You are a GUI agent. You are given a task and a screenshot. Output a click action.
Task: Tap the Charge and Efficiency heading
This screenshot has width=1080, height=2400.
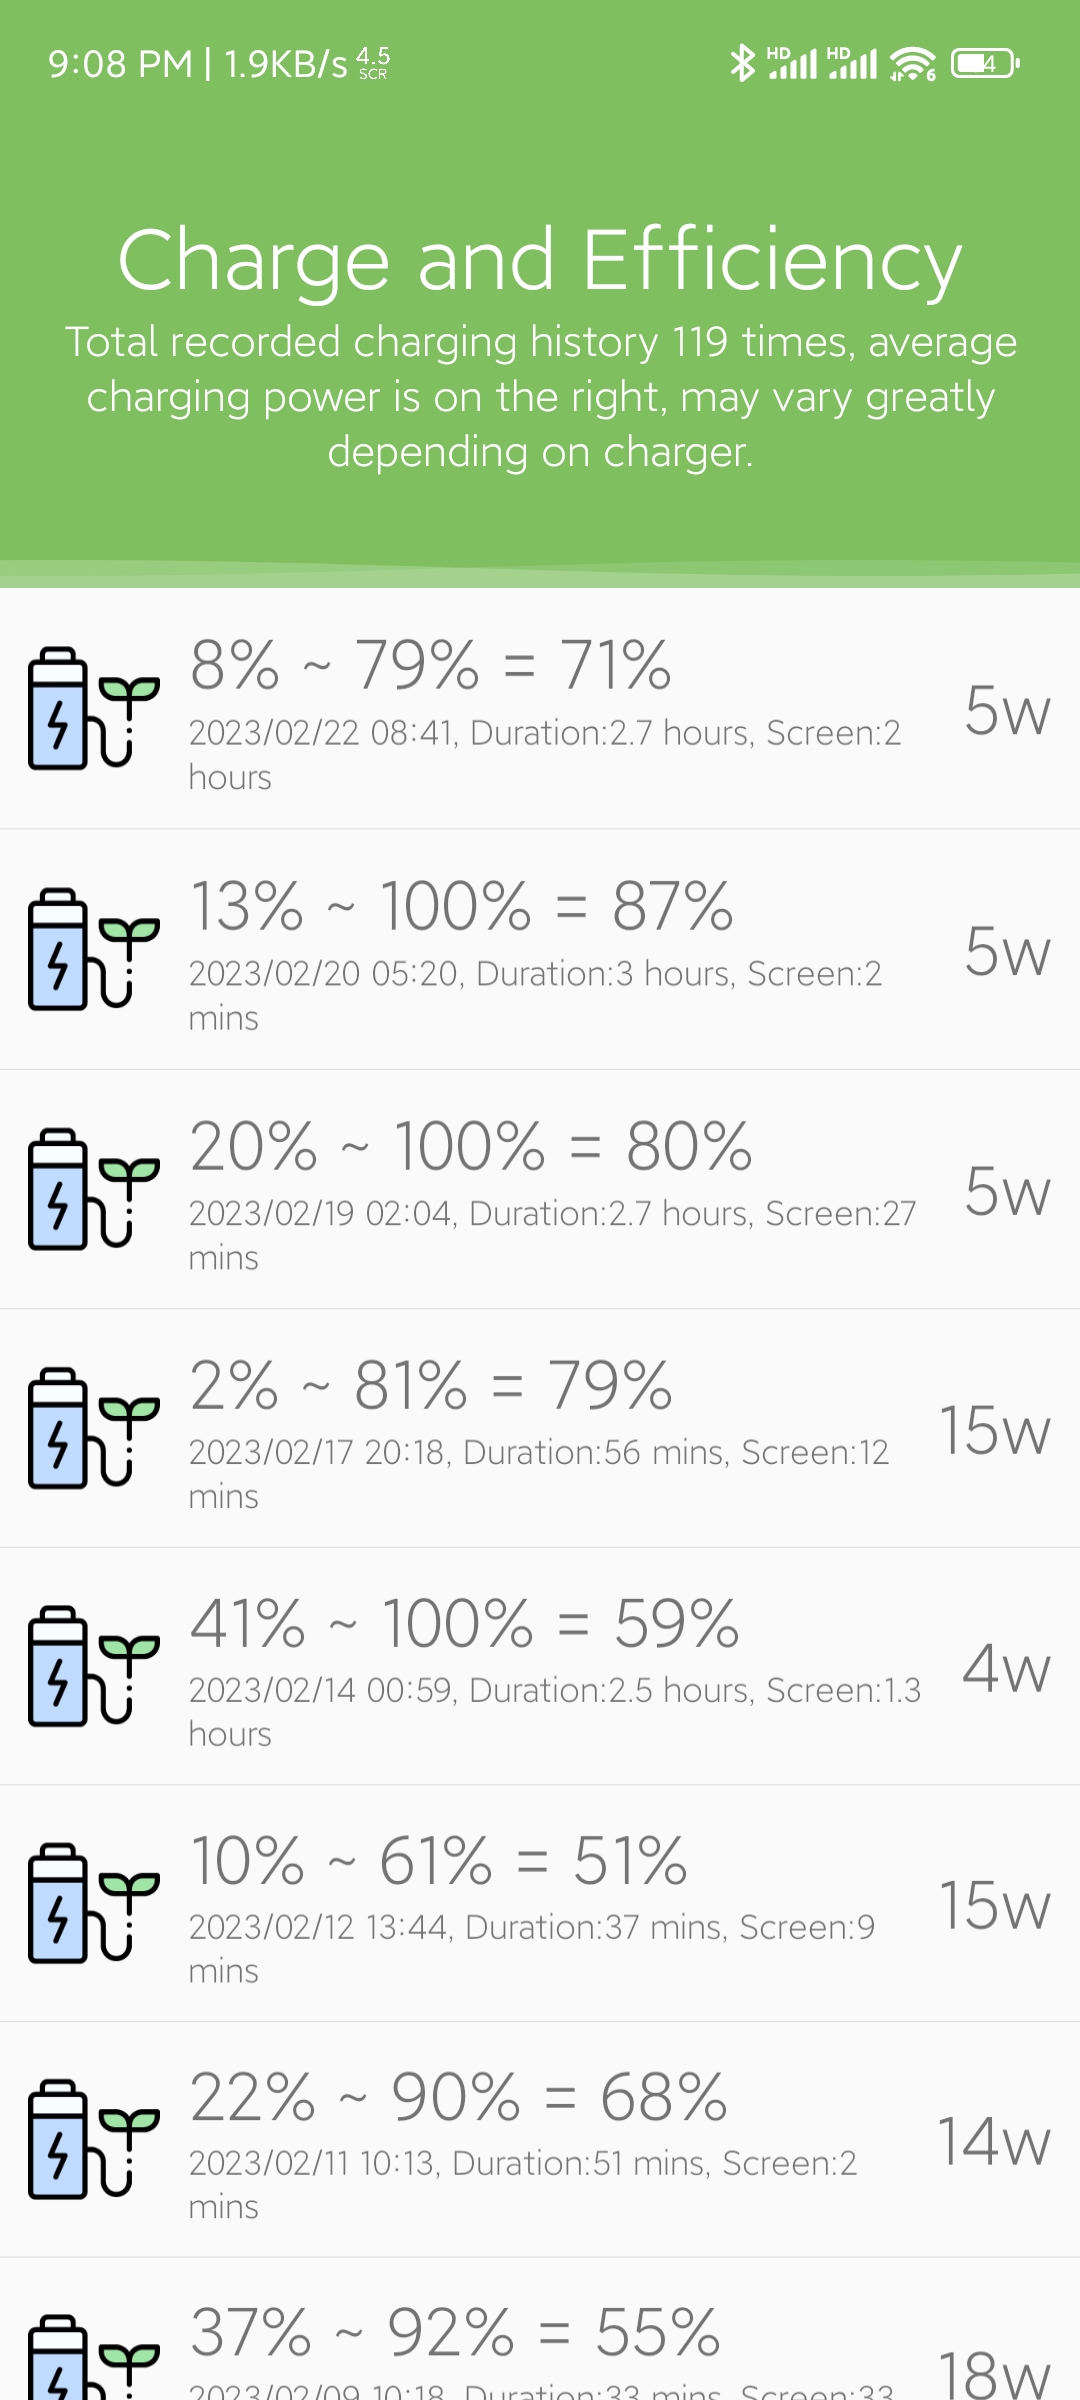pos(540,260)
